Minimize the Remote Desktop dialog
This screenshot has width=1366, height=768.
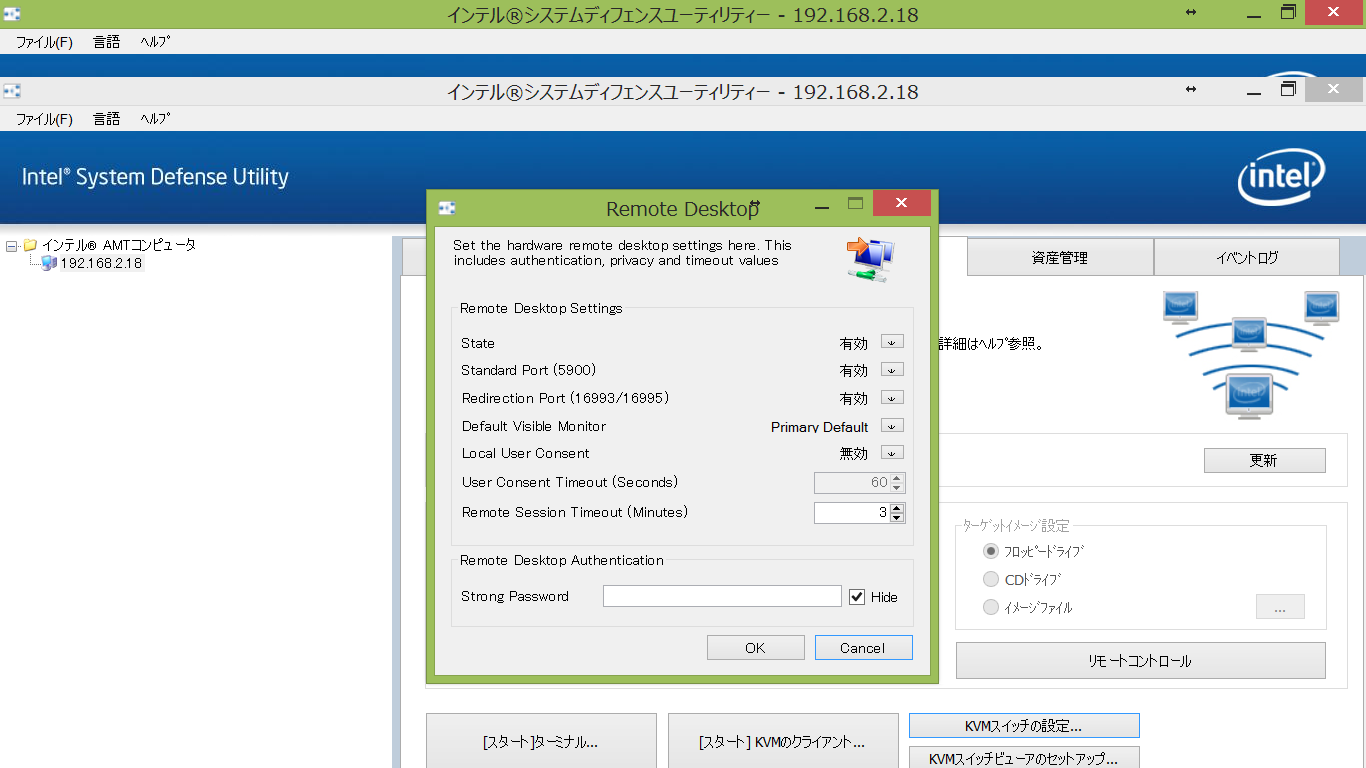tap(822, 208)
